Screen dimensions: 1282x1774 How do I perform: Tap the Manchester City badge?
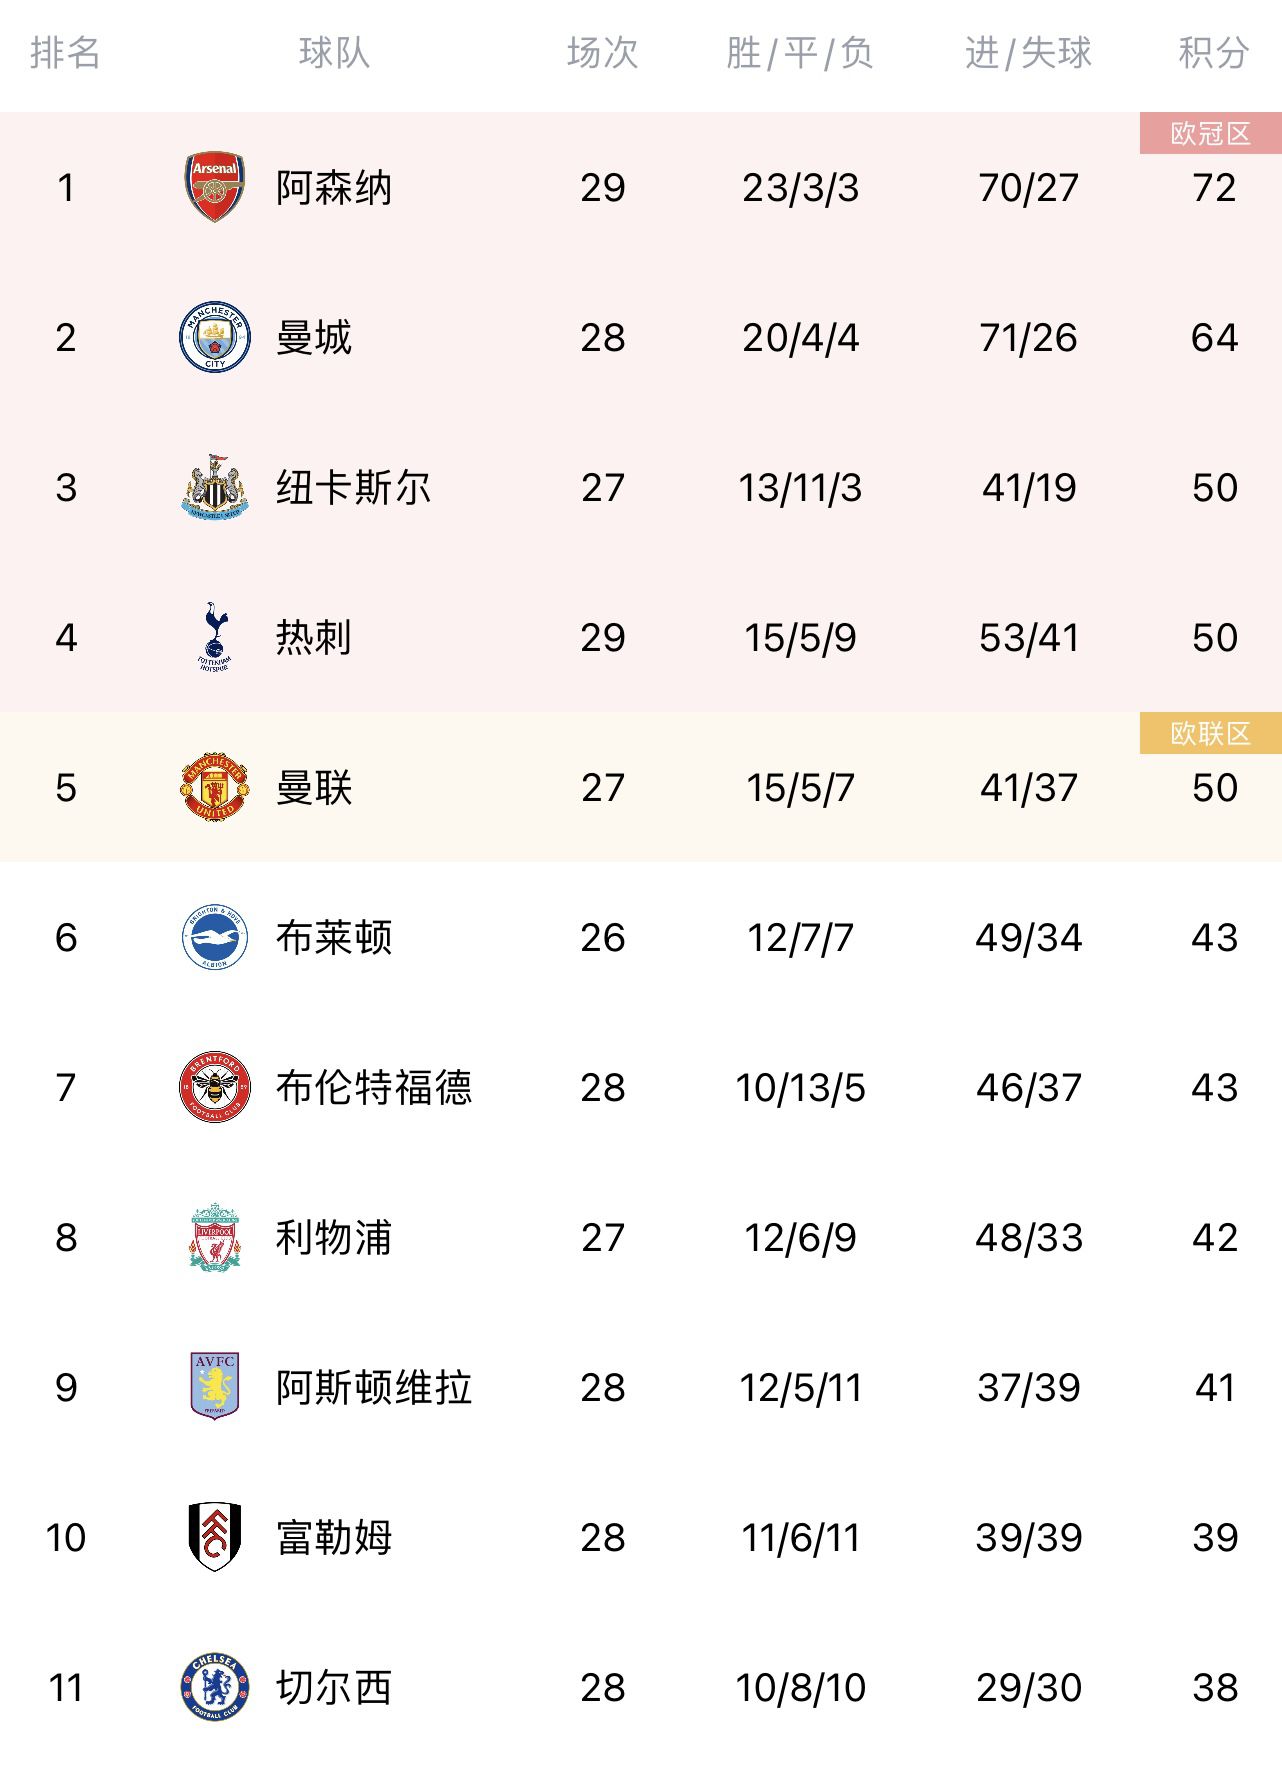click(x=214, y=337)
